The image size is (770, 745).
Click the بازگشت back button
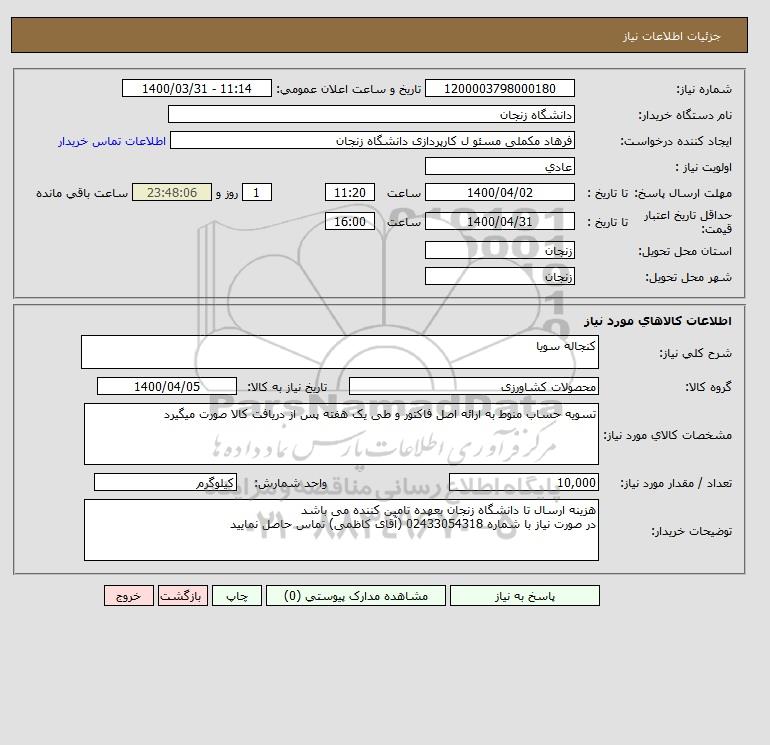point(183,596)
